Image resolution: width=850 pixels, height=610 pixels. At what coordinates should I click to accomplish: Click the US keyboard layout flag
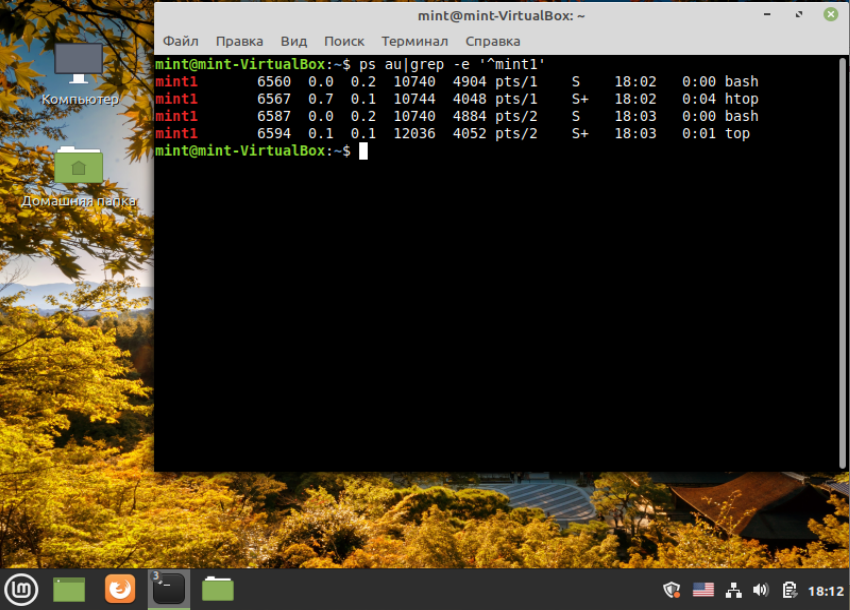(703, 590)
